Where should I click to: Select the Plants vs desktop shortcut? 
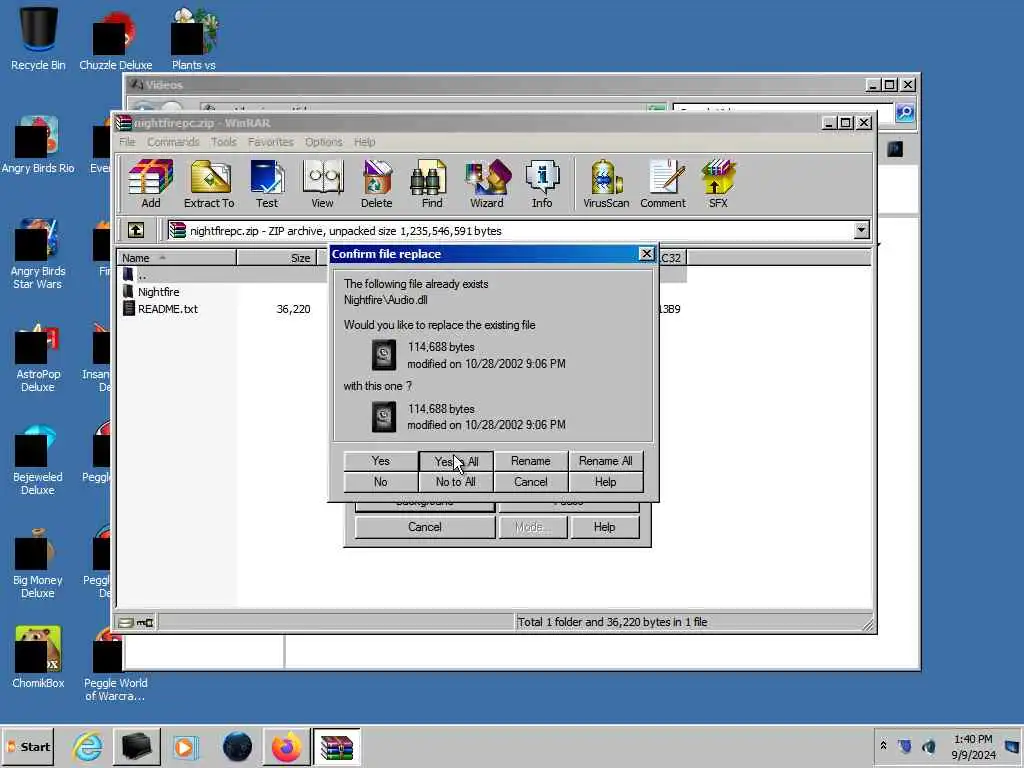click(194, 39)
